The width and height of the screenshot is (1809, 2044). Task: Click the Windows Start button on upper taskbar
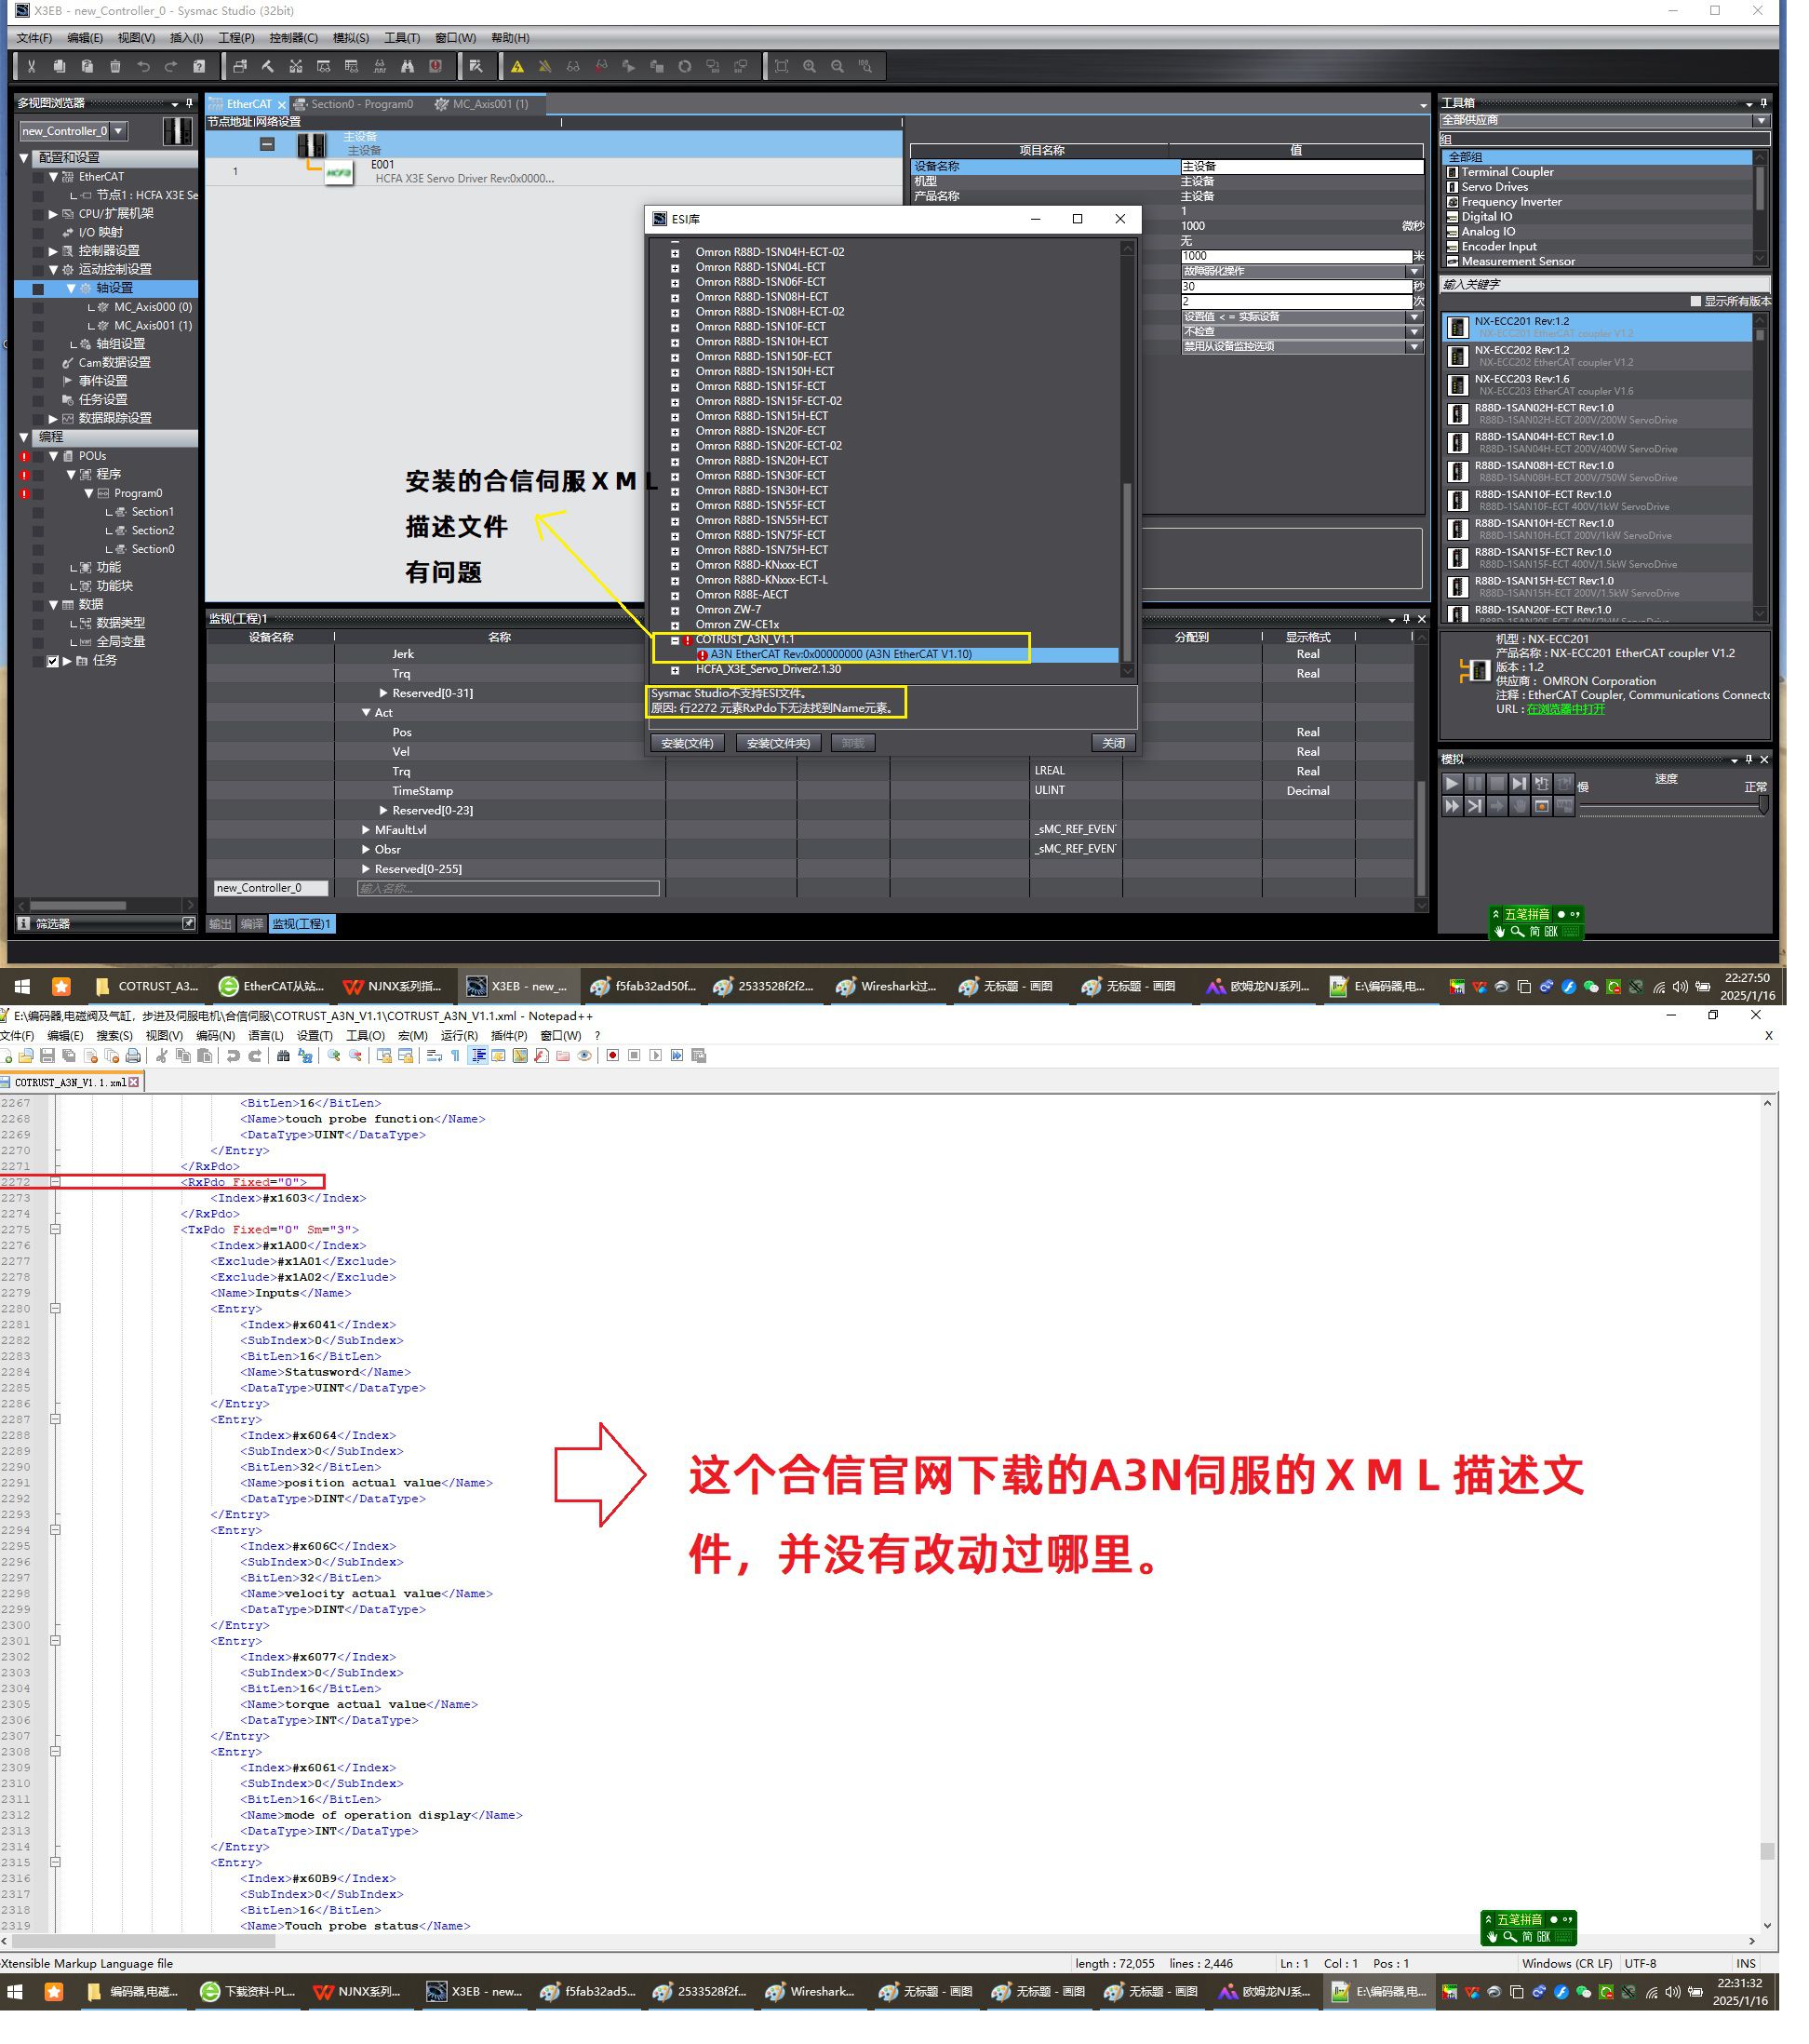click(22, 986)
